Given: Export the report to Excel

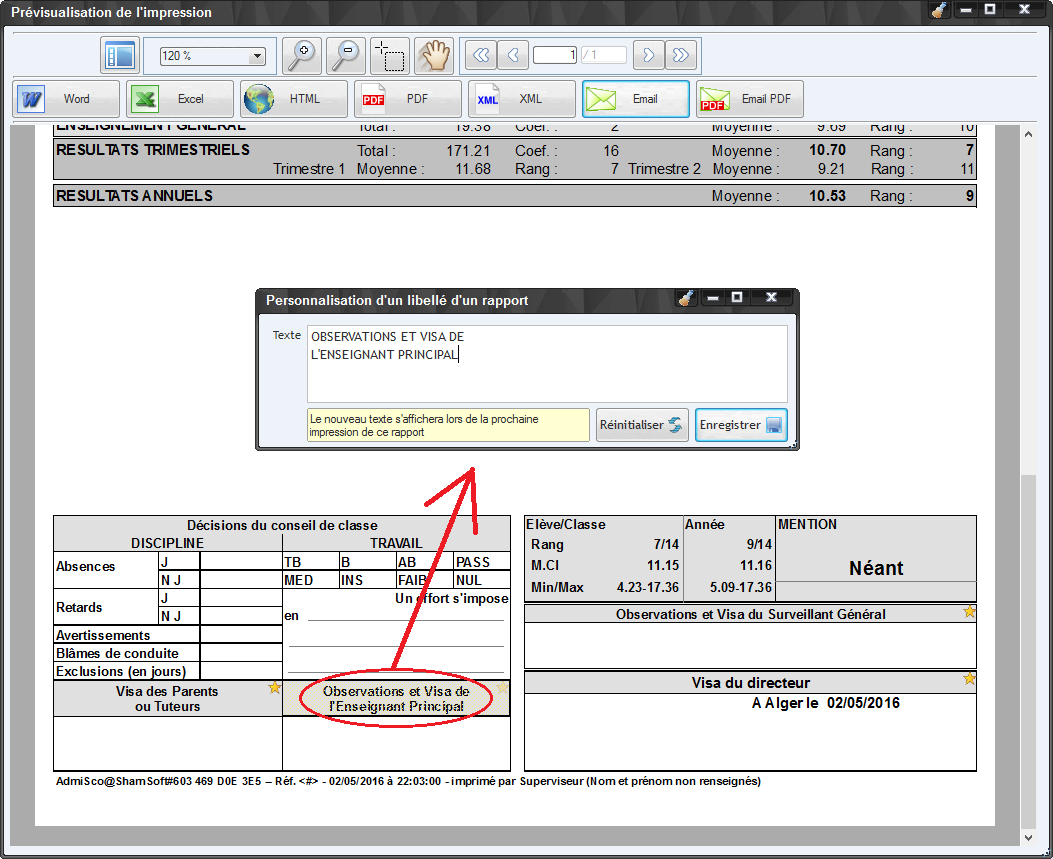Looking at the screenshot, I should click(x=180, y=99).
